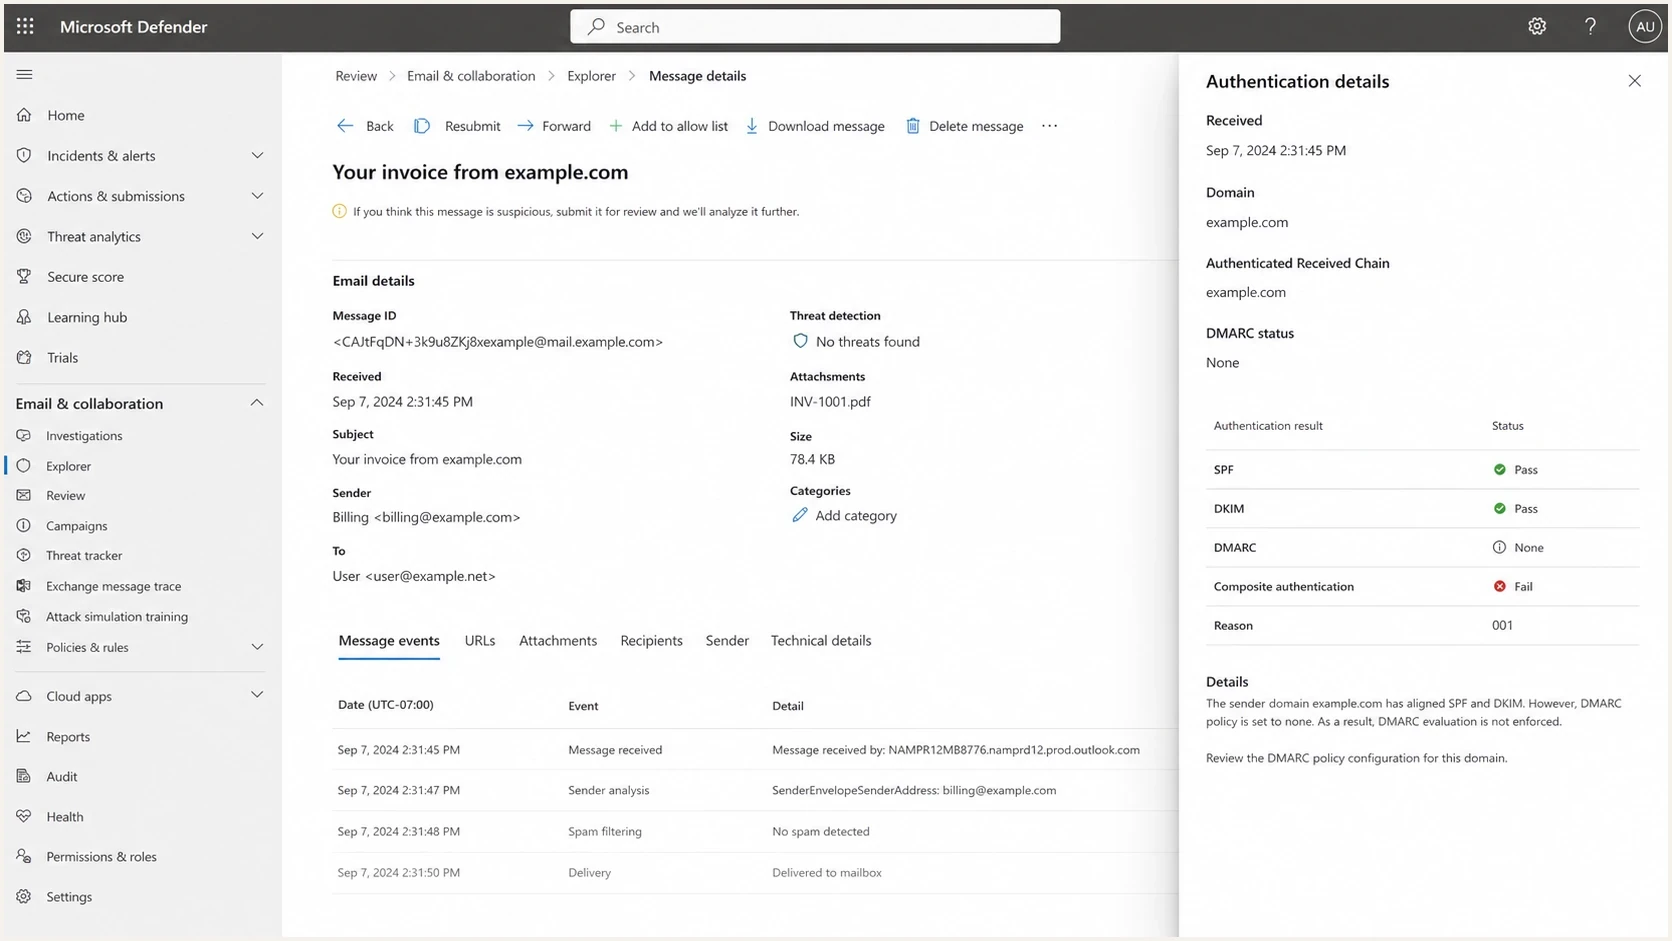Screen dimensions: 1672x941
Task: Click the Incidents & alerts shield icon
Action: coord(24,155)
